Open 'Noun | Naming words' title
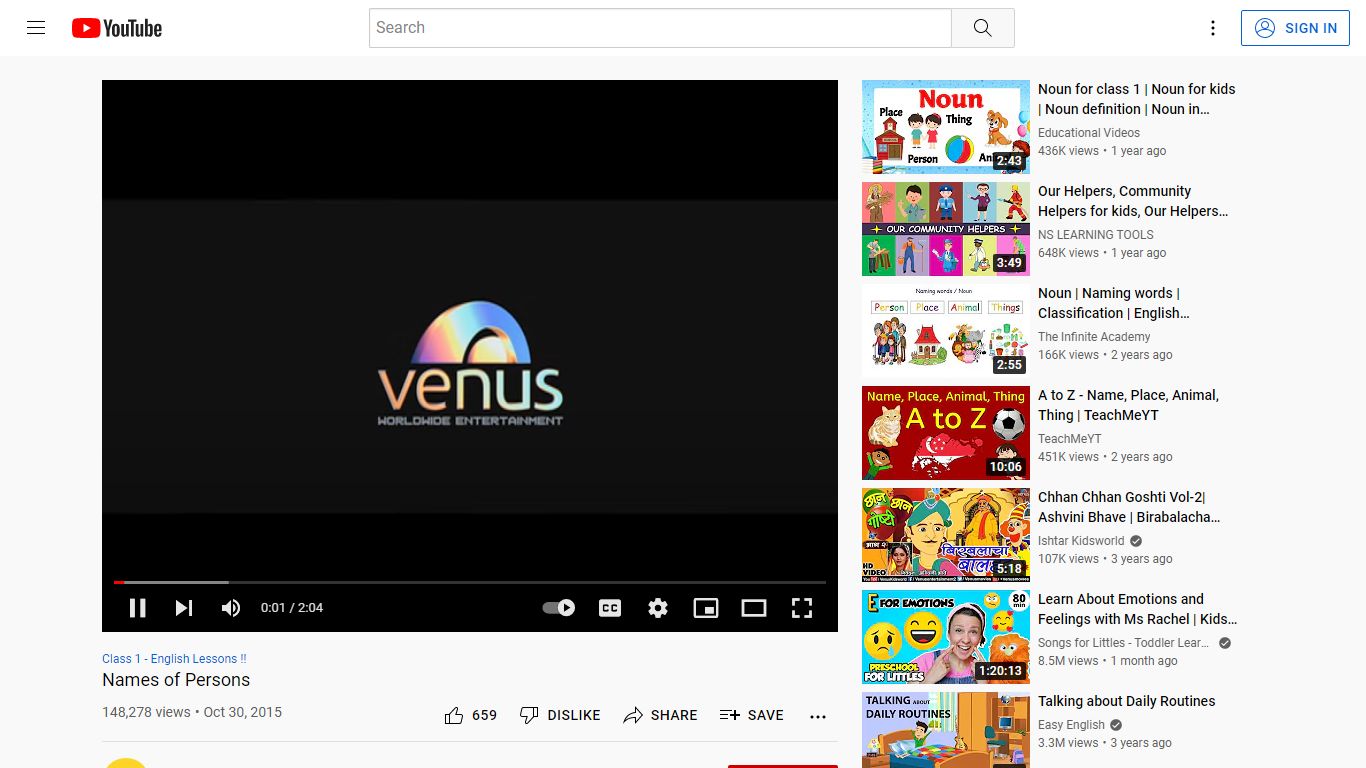The height and width of the screenshot is (768, 1366). tap(1114, 303)
